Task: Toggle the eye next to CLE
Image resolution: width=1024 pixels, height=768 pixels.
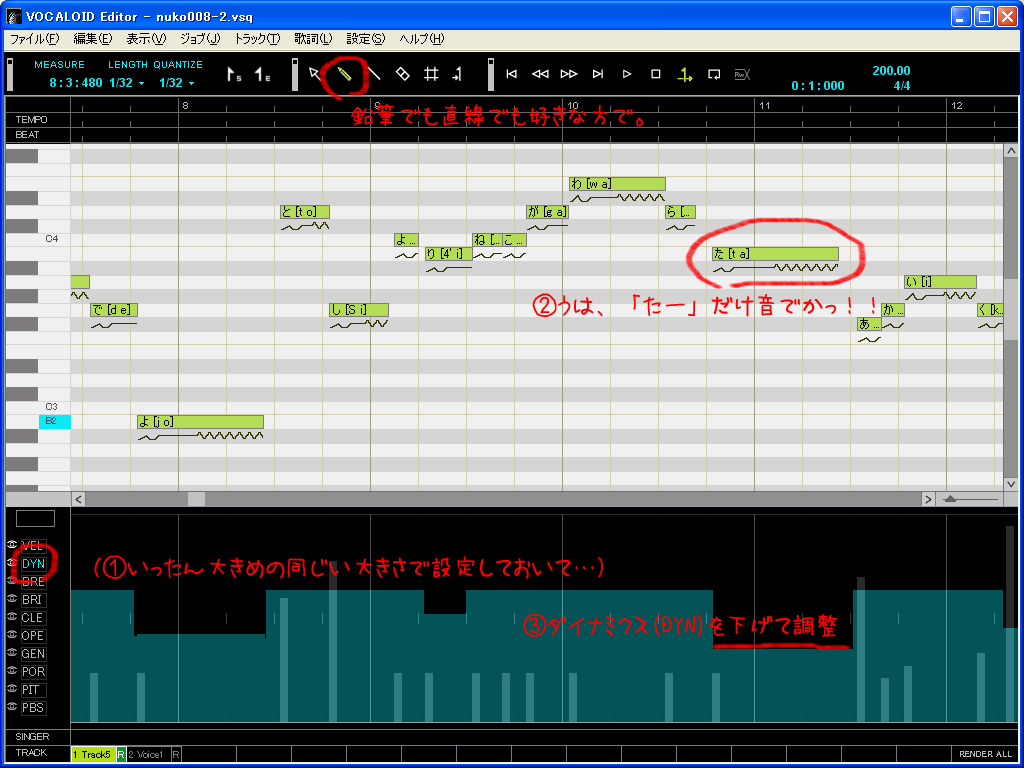Action: click(x=12, y=617)
